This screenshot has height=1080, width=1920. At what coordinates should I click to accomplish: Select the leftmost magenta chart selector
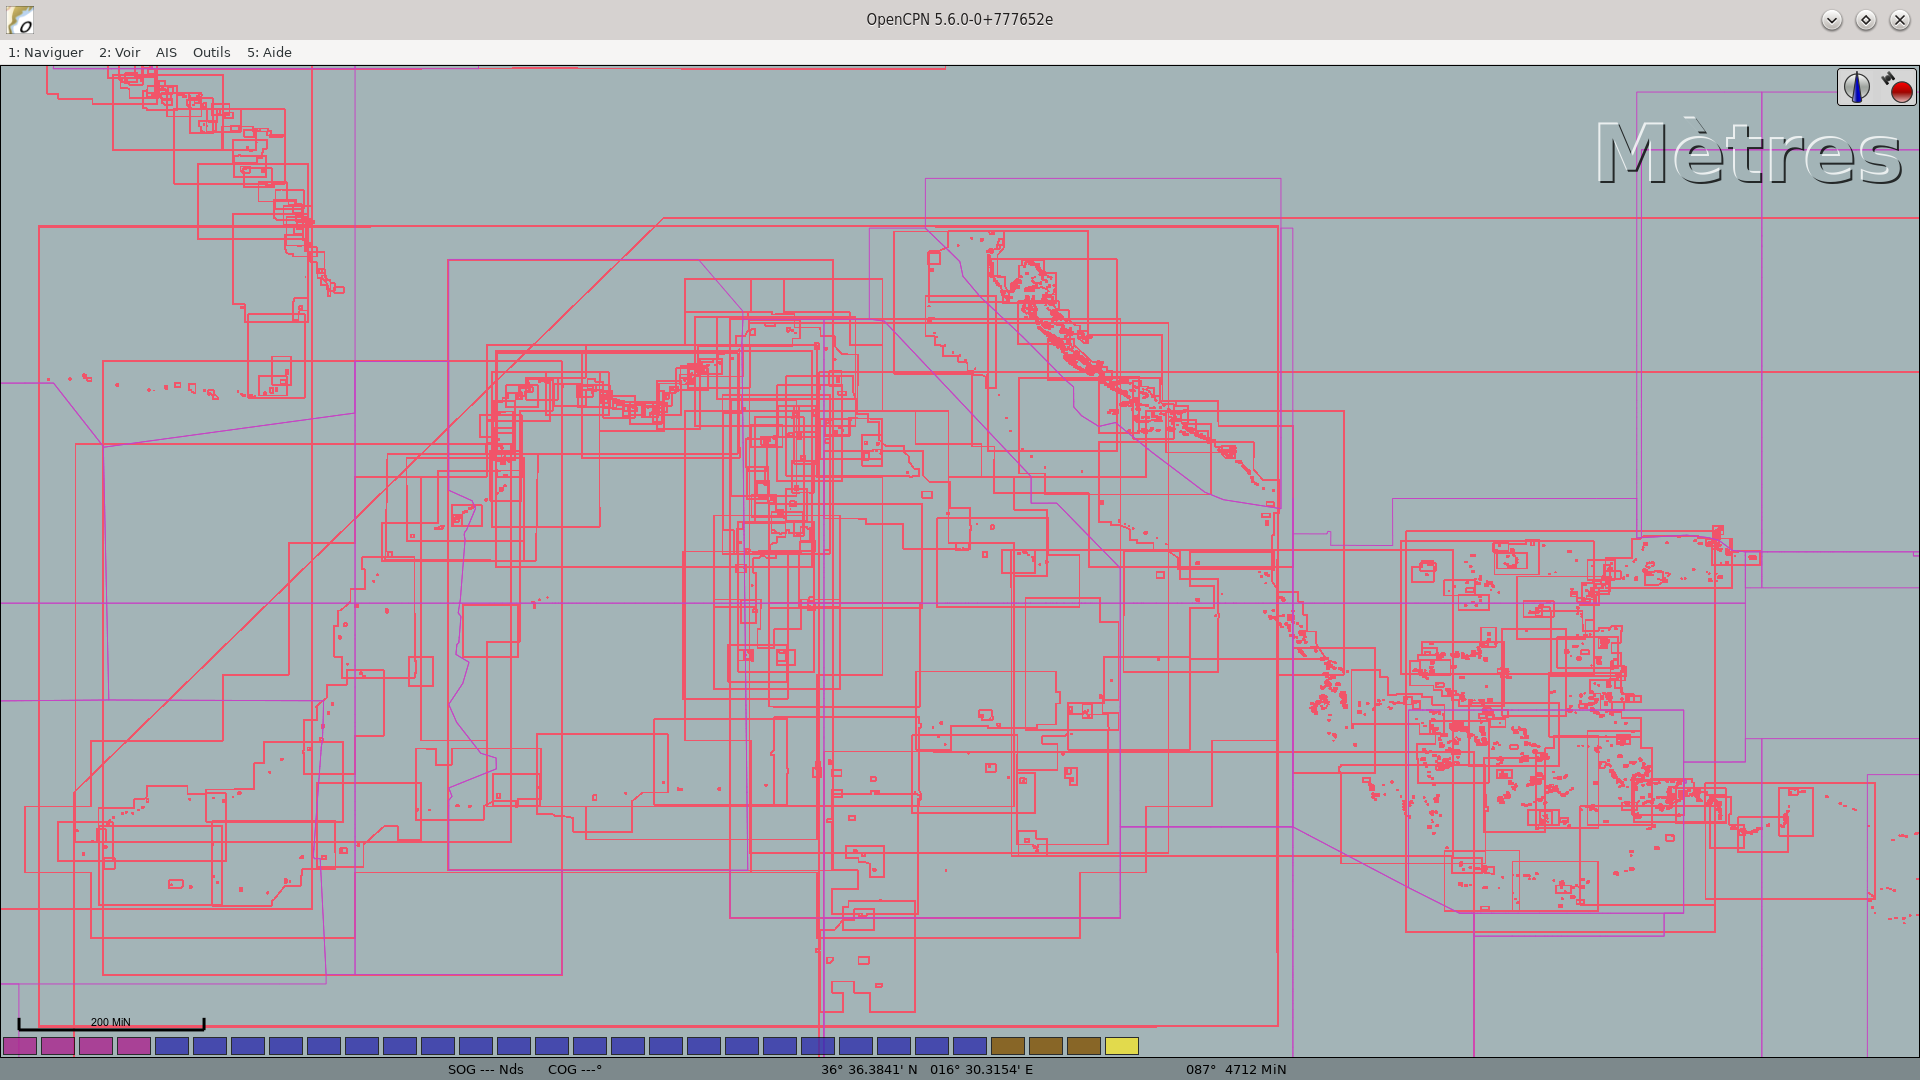(20, 1046)
